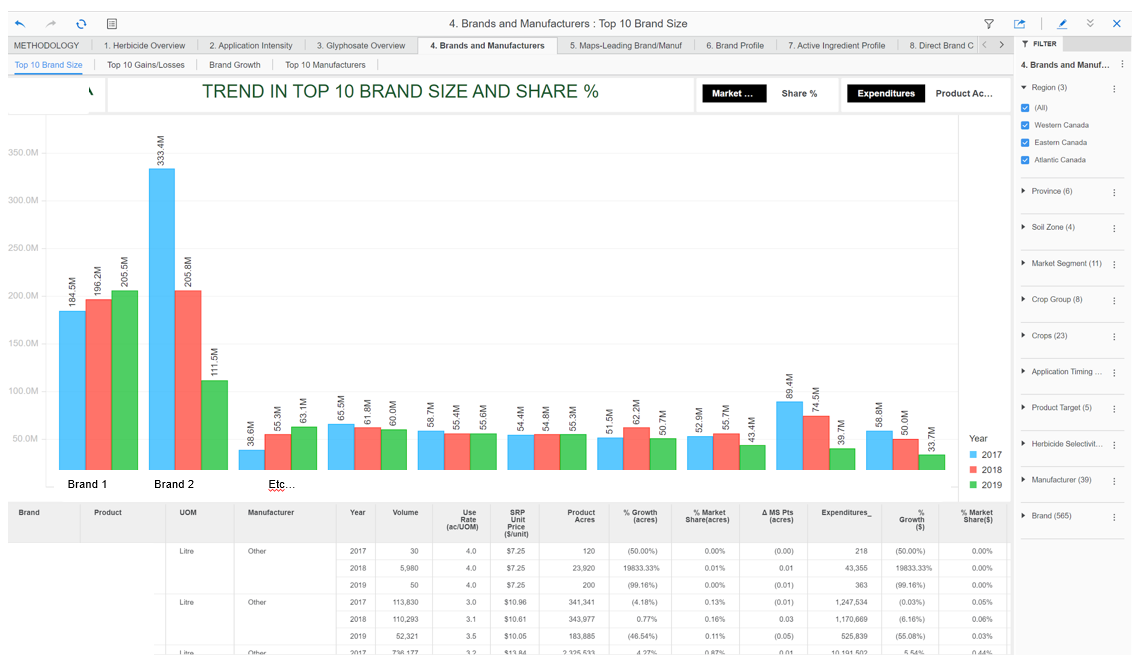Open Soil Zone filter options menu
The height and width of the screenshot is (667, 1141).
[1114, 228]
